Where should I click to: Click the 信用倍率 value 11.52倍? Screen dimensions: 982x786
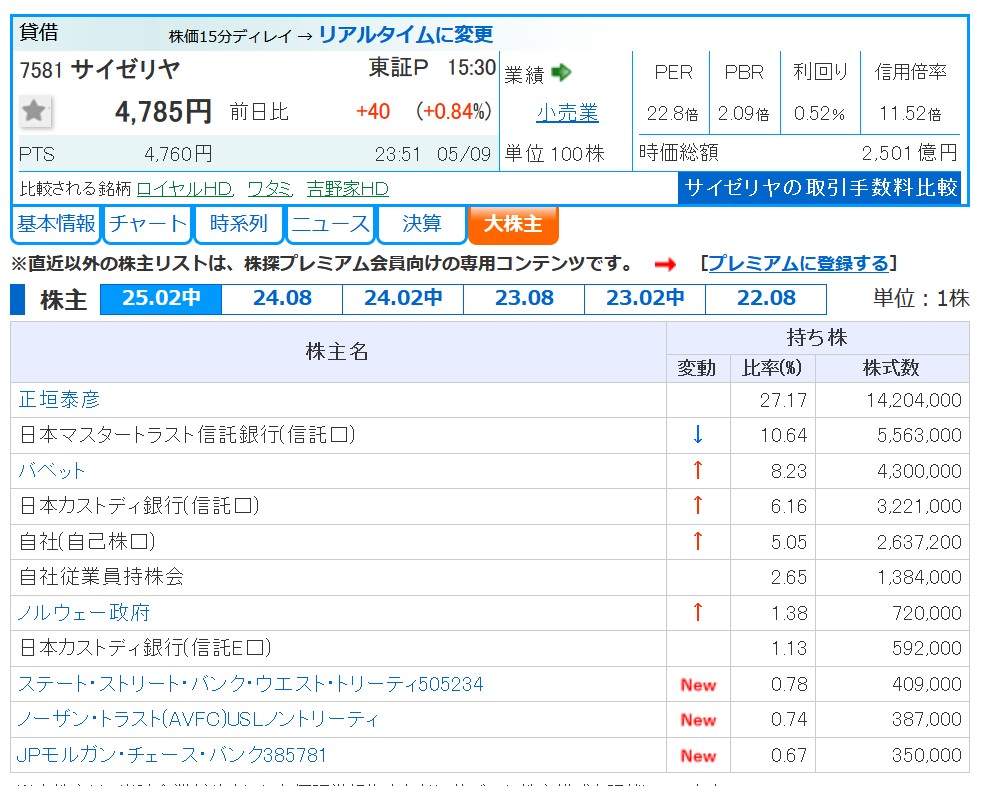point(910,114)
